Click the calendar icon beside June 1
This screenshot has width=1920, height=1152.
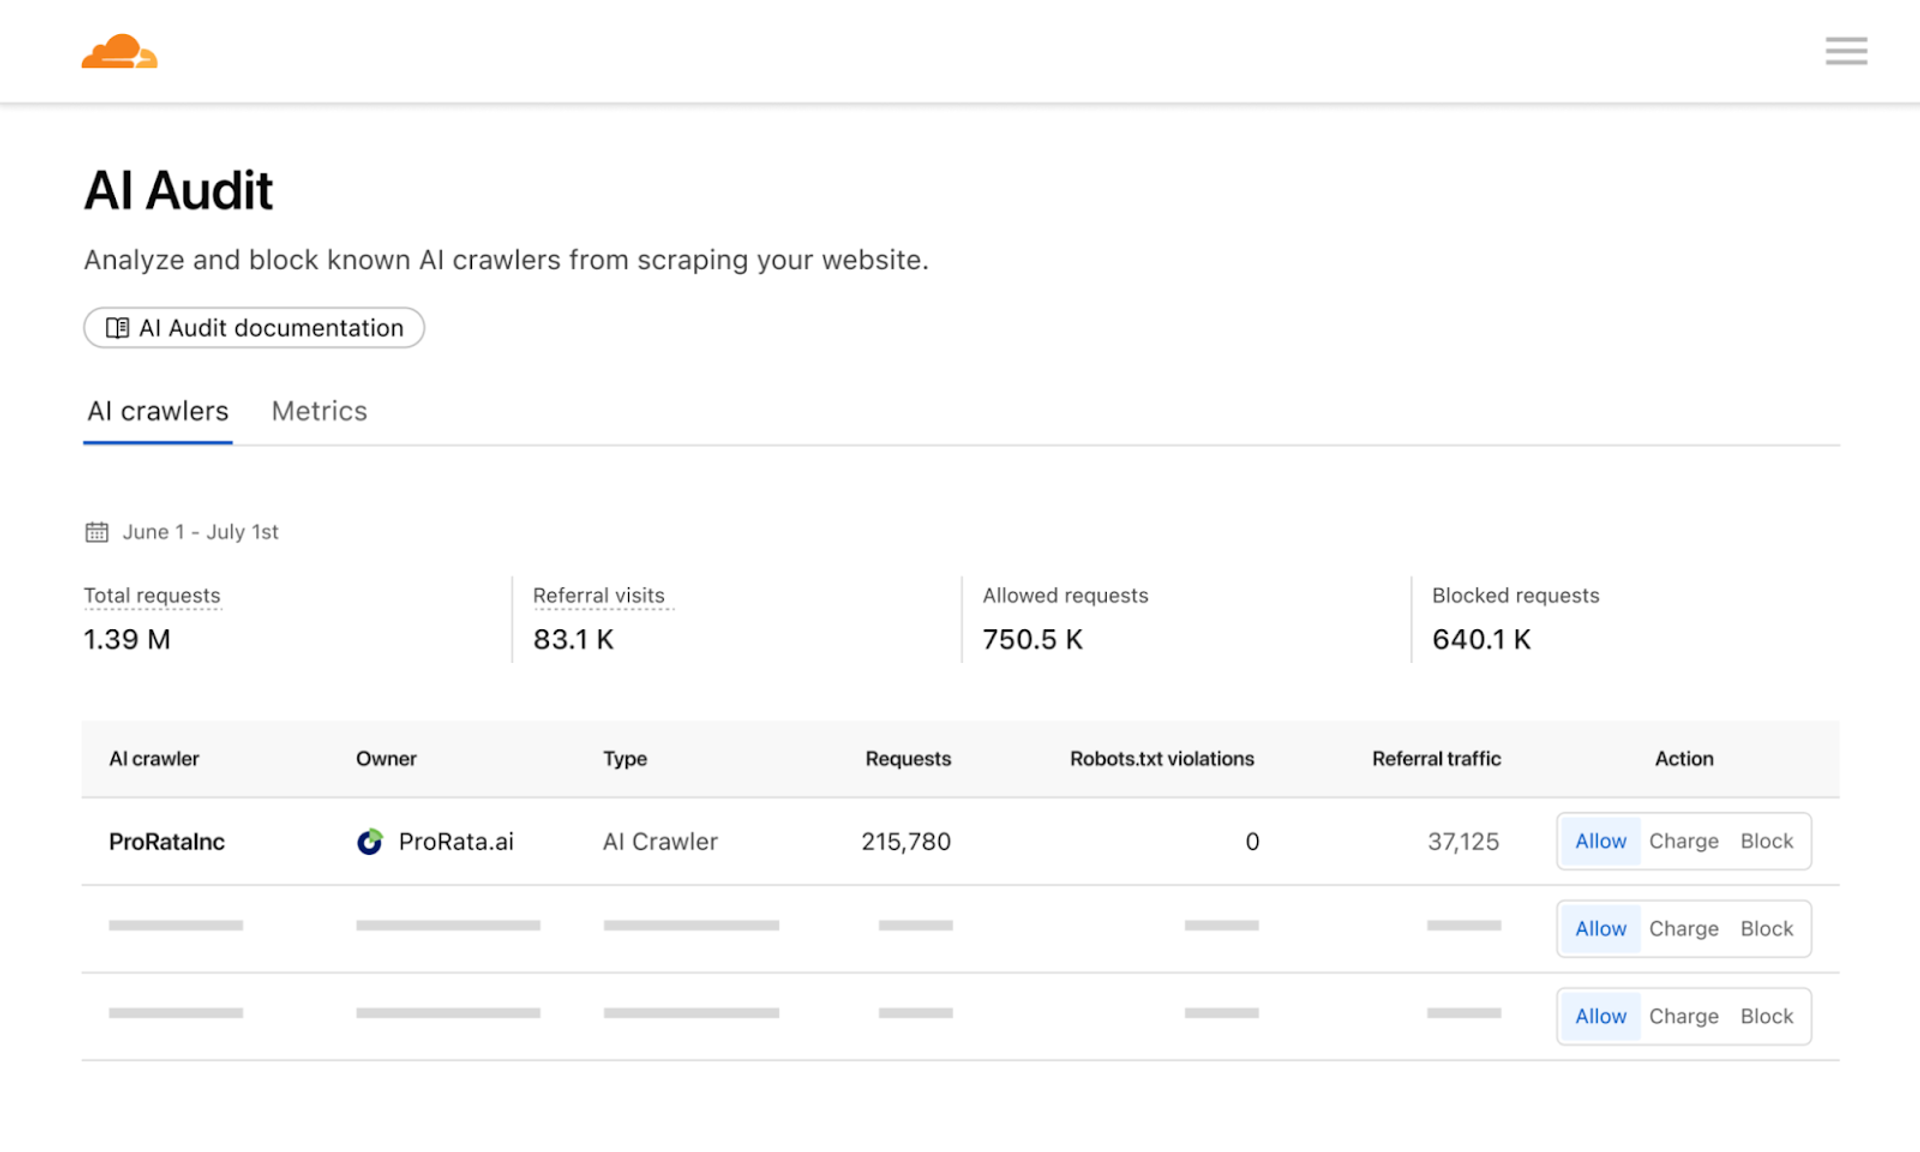coord(96,532)
